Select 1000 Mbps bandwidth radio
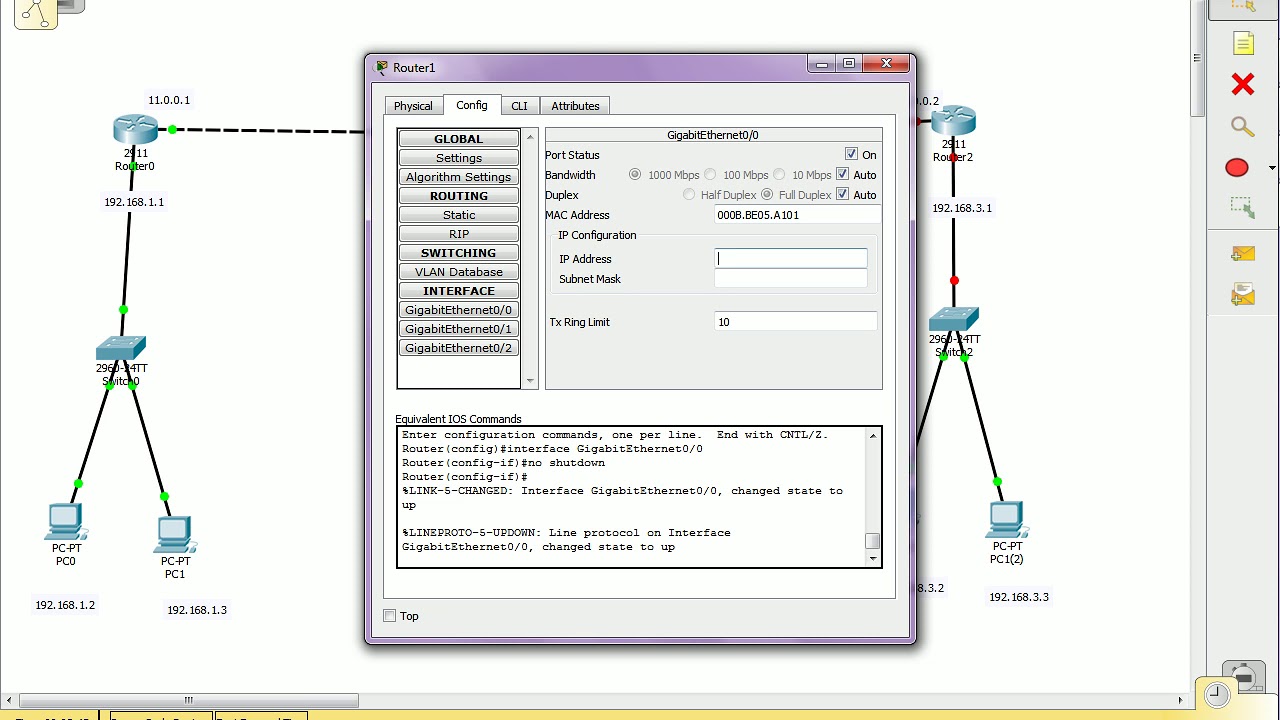Image resolution: width=1280 pixels, height=720 pixels. pos(634,174)
